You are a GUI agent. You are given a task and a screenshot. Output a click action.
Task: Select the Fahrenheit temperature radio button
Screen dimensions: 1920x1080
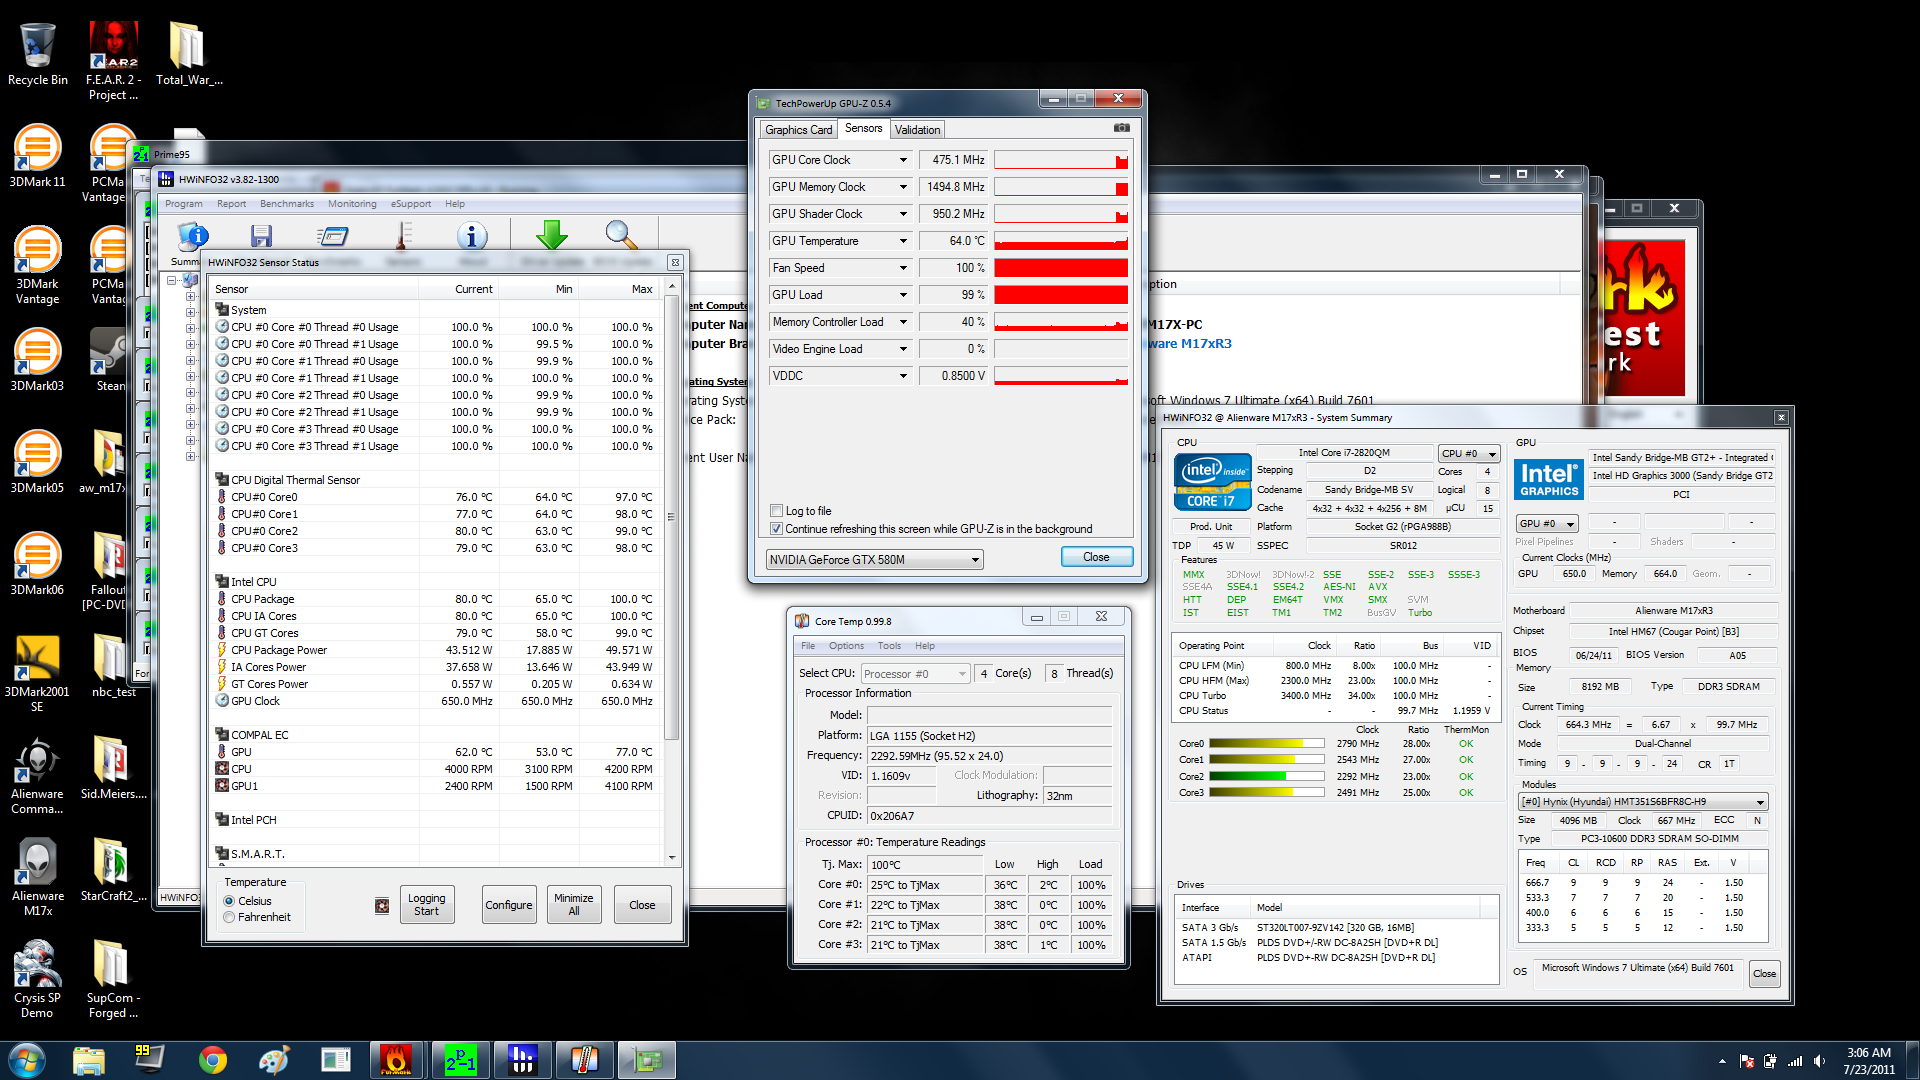(x=229, y=917)
